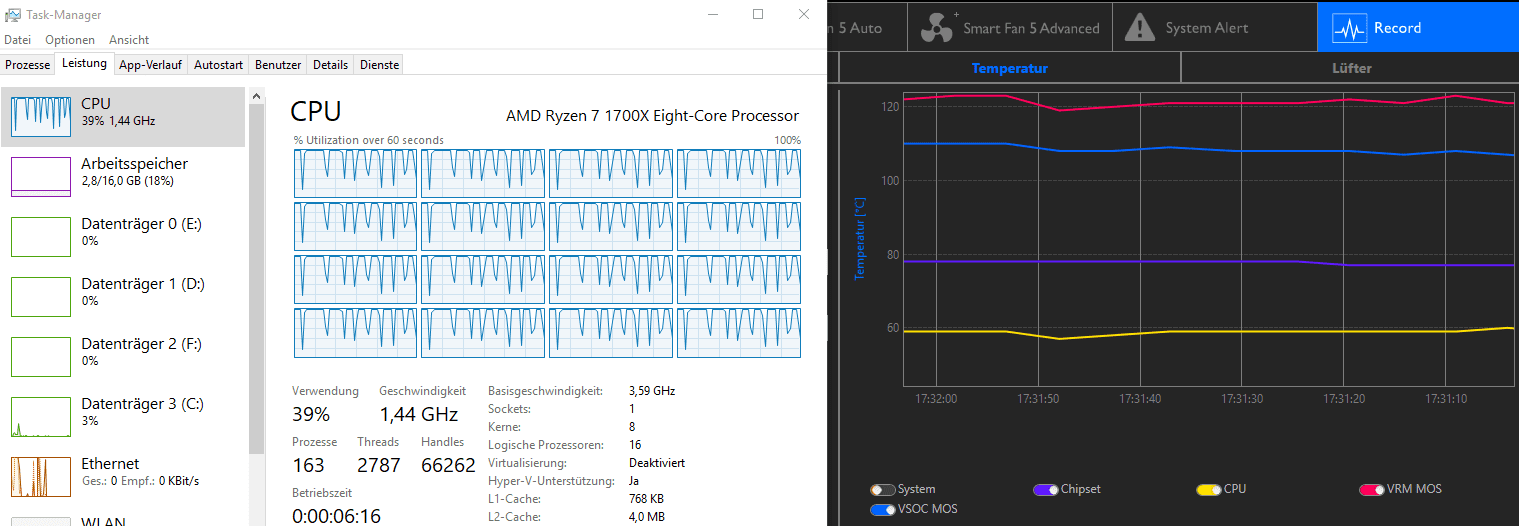Click the Task-Manager sidebar scrollbar track

point(257,490)
